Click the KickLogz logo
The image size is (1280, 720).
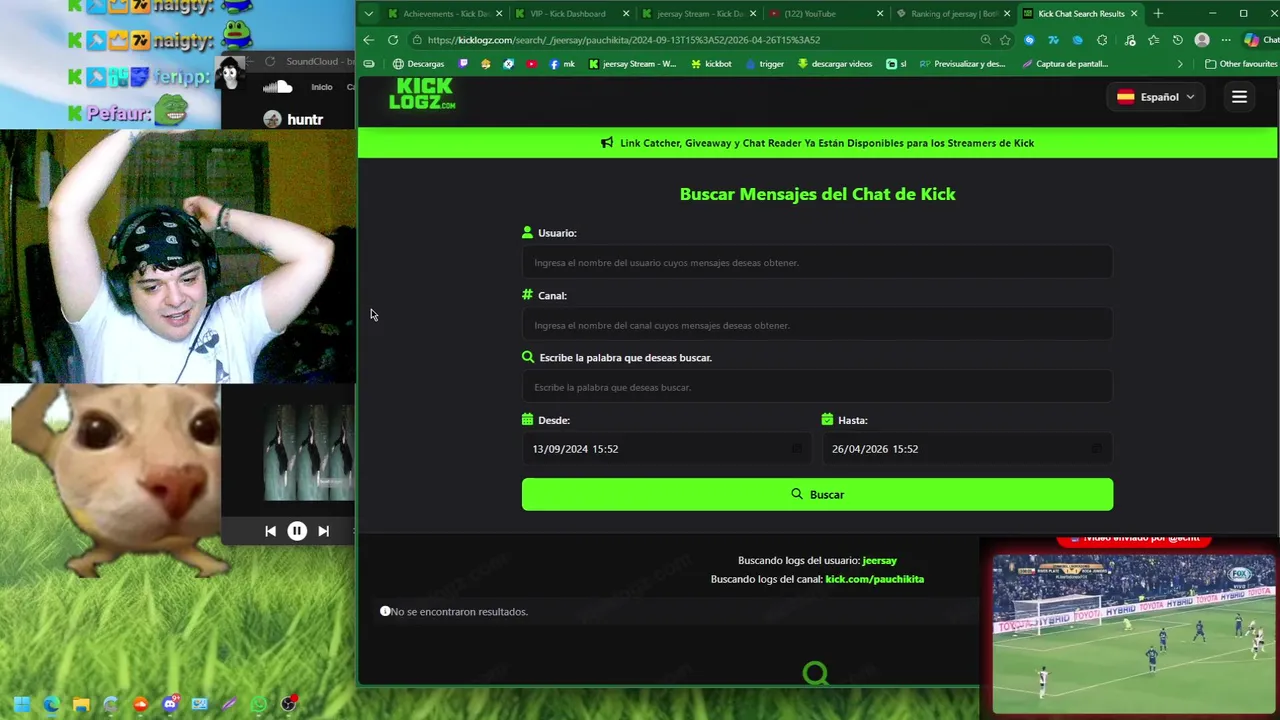point(422,94)
